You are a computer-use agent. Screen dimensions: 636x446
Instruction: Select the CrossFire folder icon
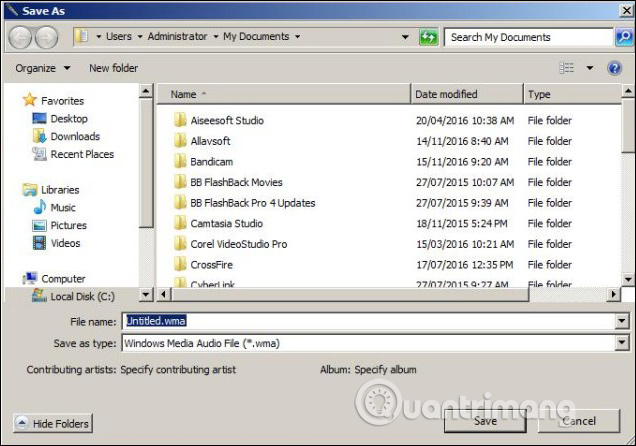click(x=180, y=264)
